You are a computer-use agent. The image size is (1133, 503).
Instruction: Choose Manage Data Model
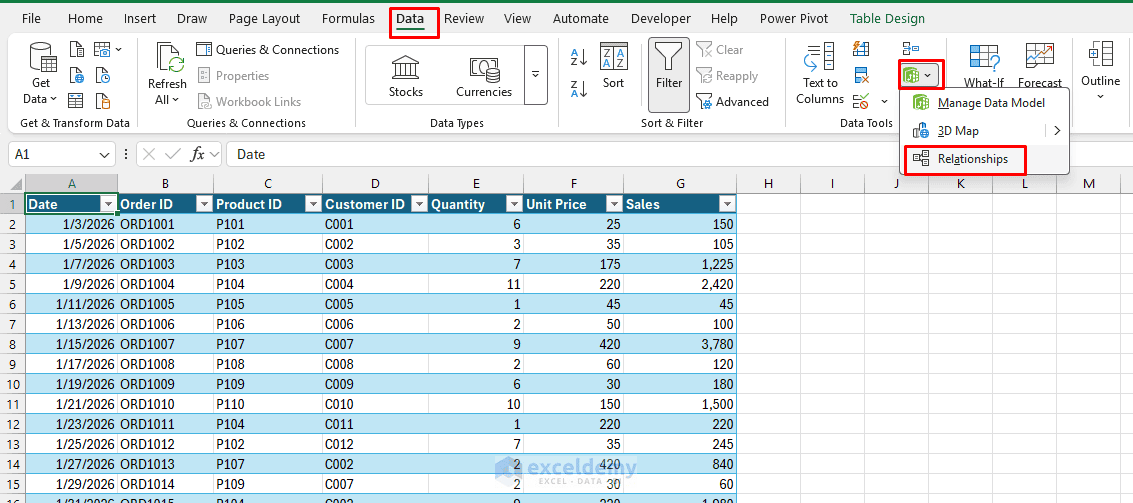[983, 103]
